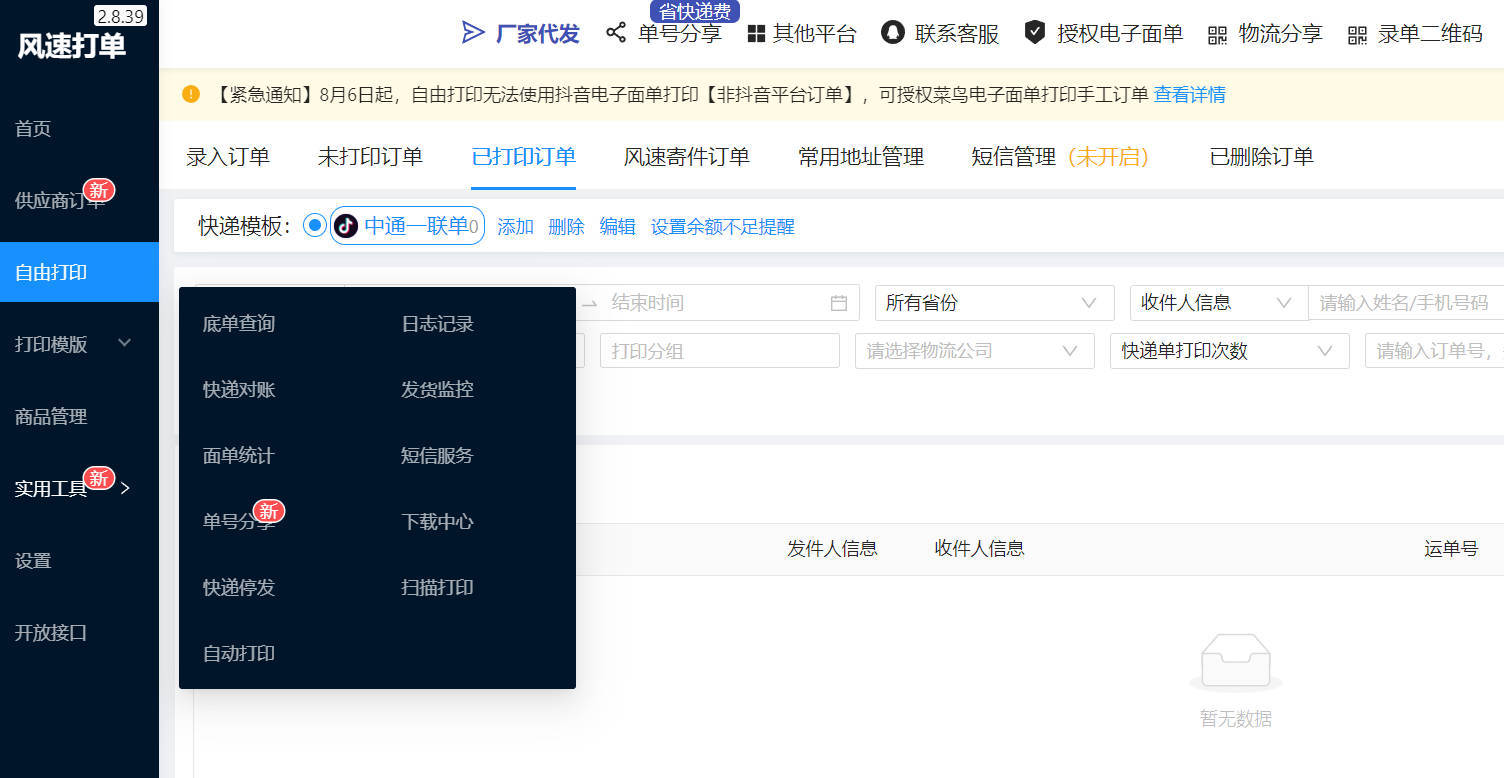Expand the 打印模版 sidebar chevron
The width and height of the screenshot is (1504, 778).
pos(125,343)
